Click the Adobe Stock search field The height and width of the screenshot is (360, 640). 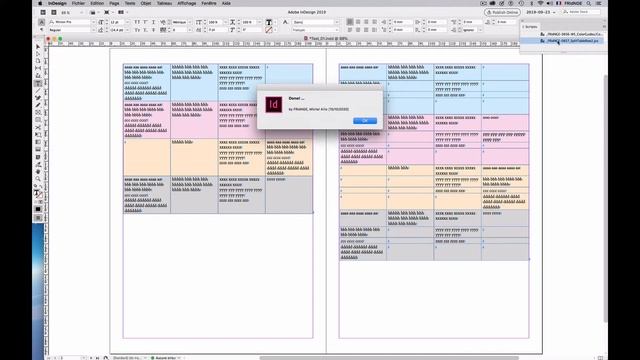pos(581,12)
